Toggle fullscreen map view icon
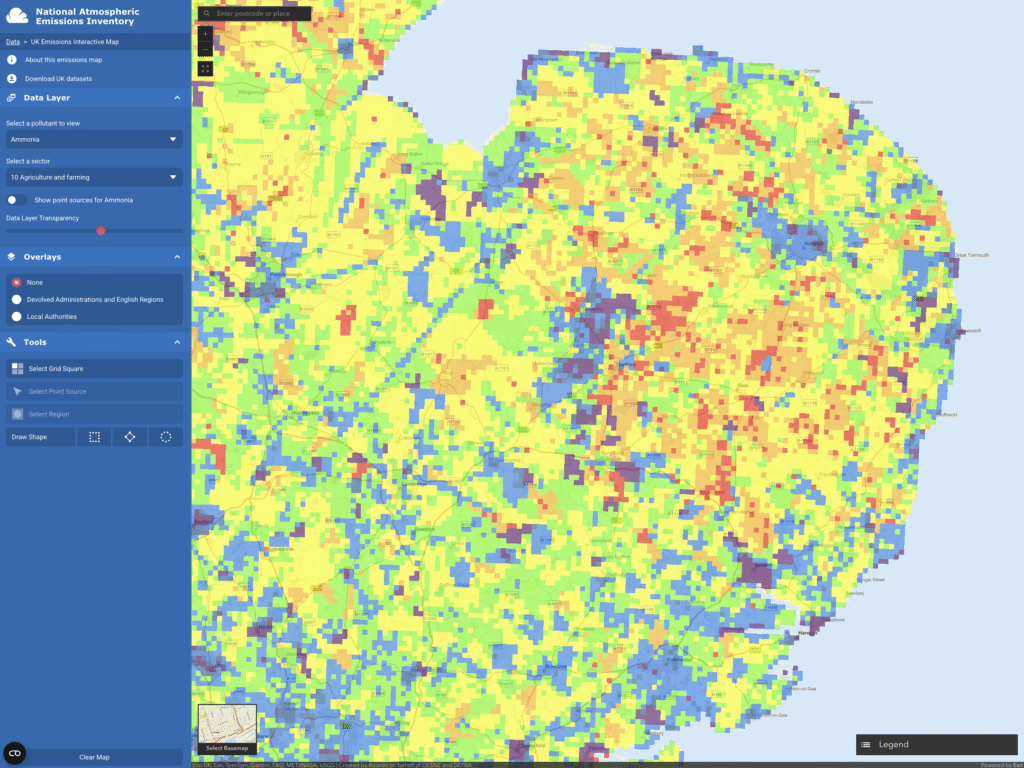 click(x=205, y=69)
